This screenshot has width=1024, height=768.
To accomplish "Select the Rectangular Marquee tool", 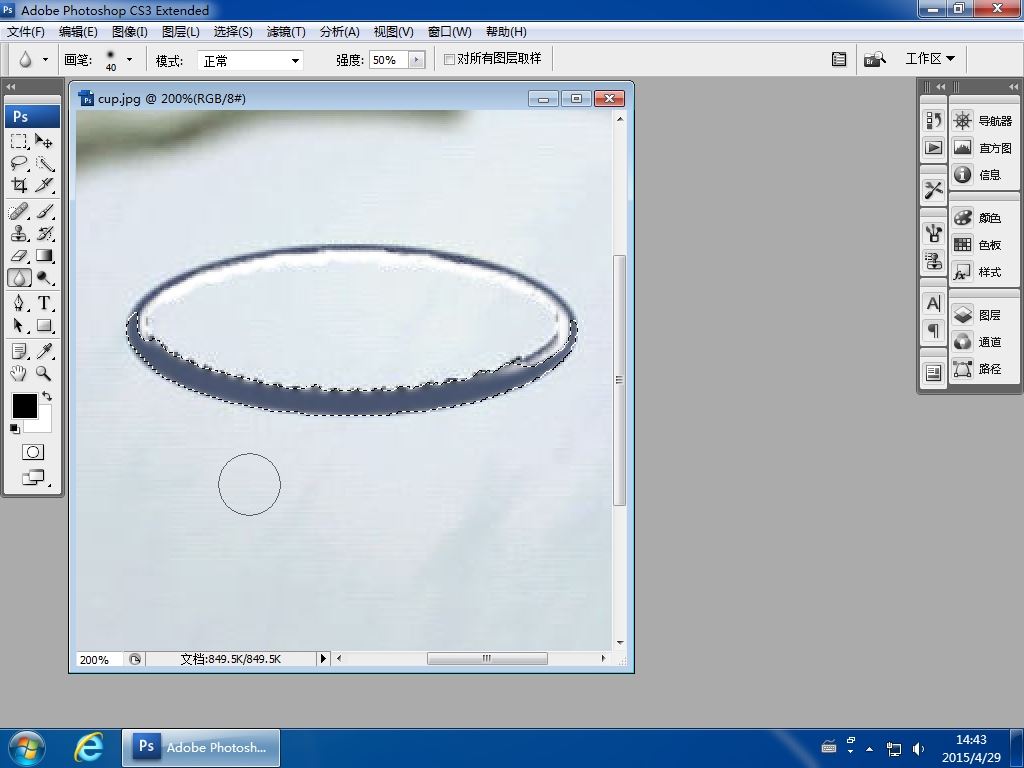I will 19,141.
